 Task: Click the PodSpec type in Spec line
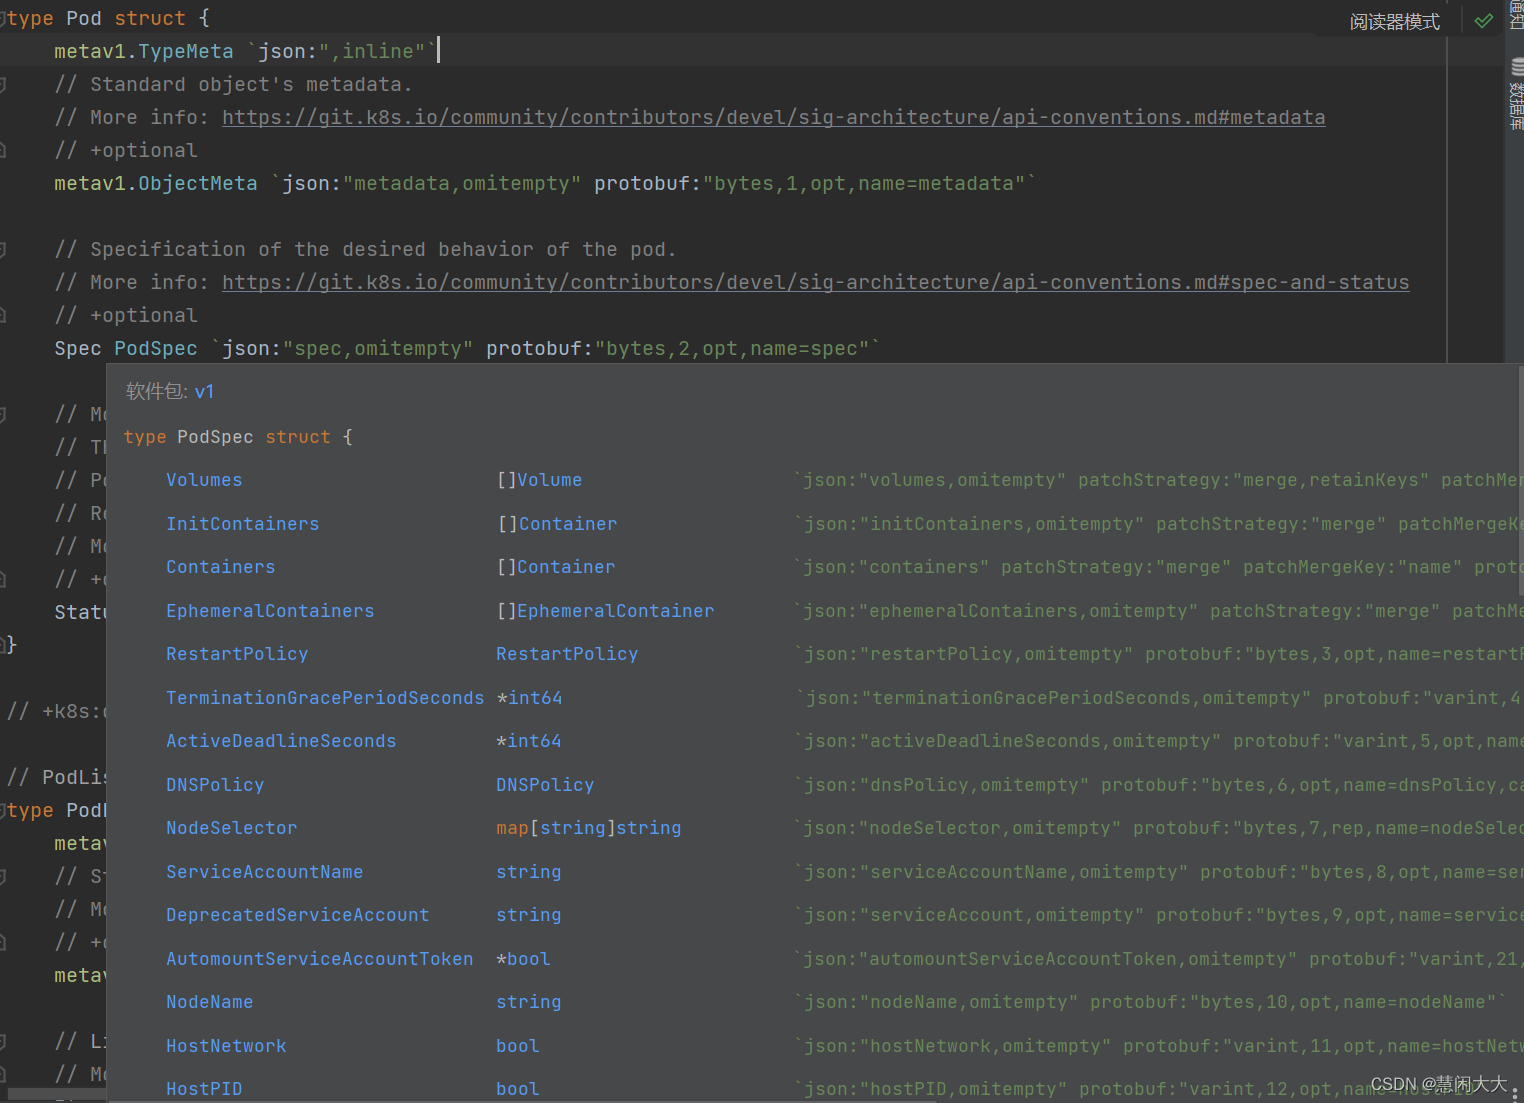click(x=156, y=349)
